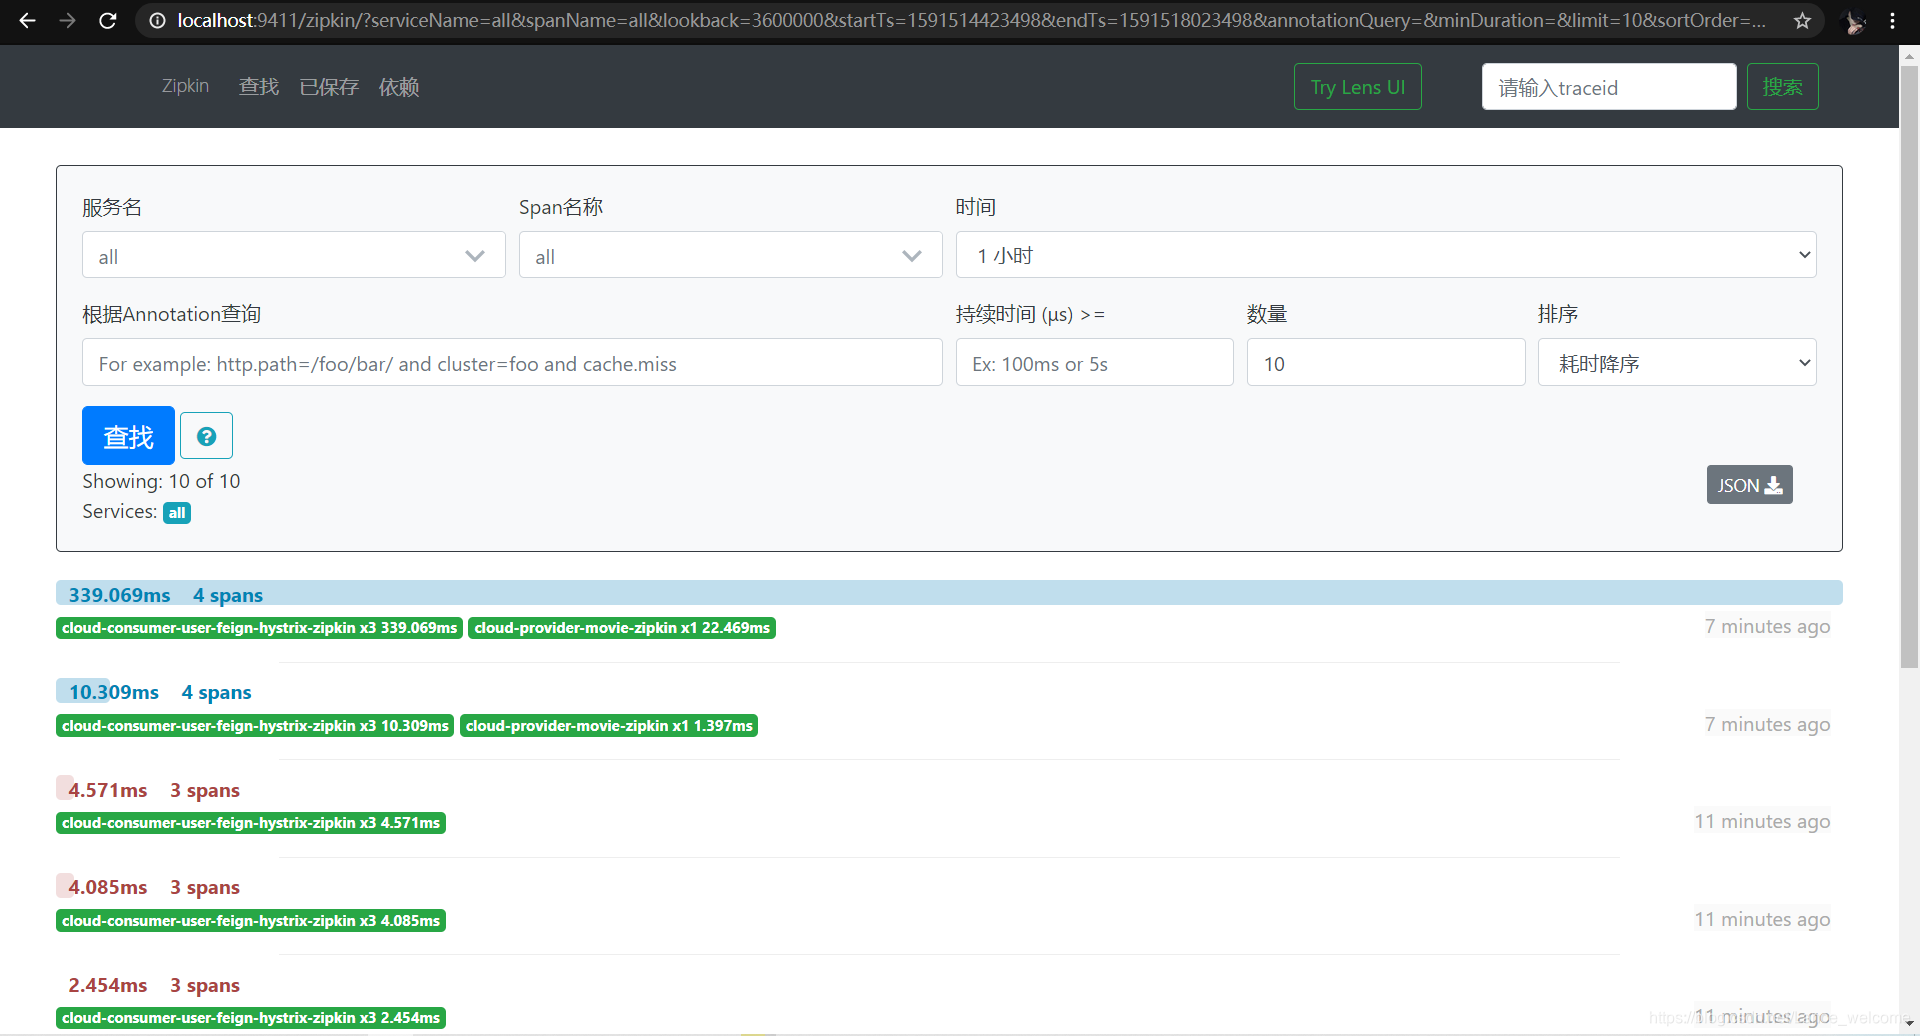The width and height of the screenshot is (1920, 1036).
Task: Click the scrollbar down arrow
Action: pyautogui.click(x=1909, y=1025)
